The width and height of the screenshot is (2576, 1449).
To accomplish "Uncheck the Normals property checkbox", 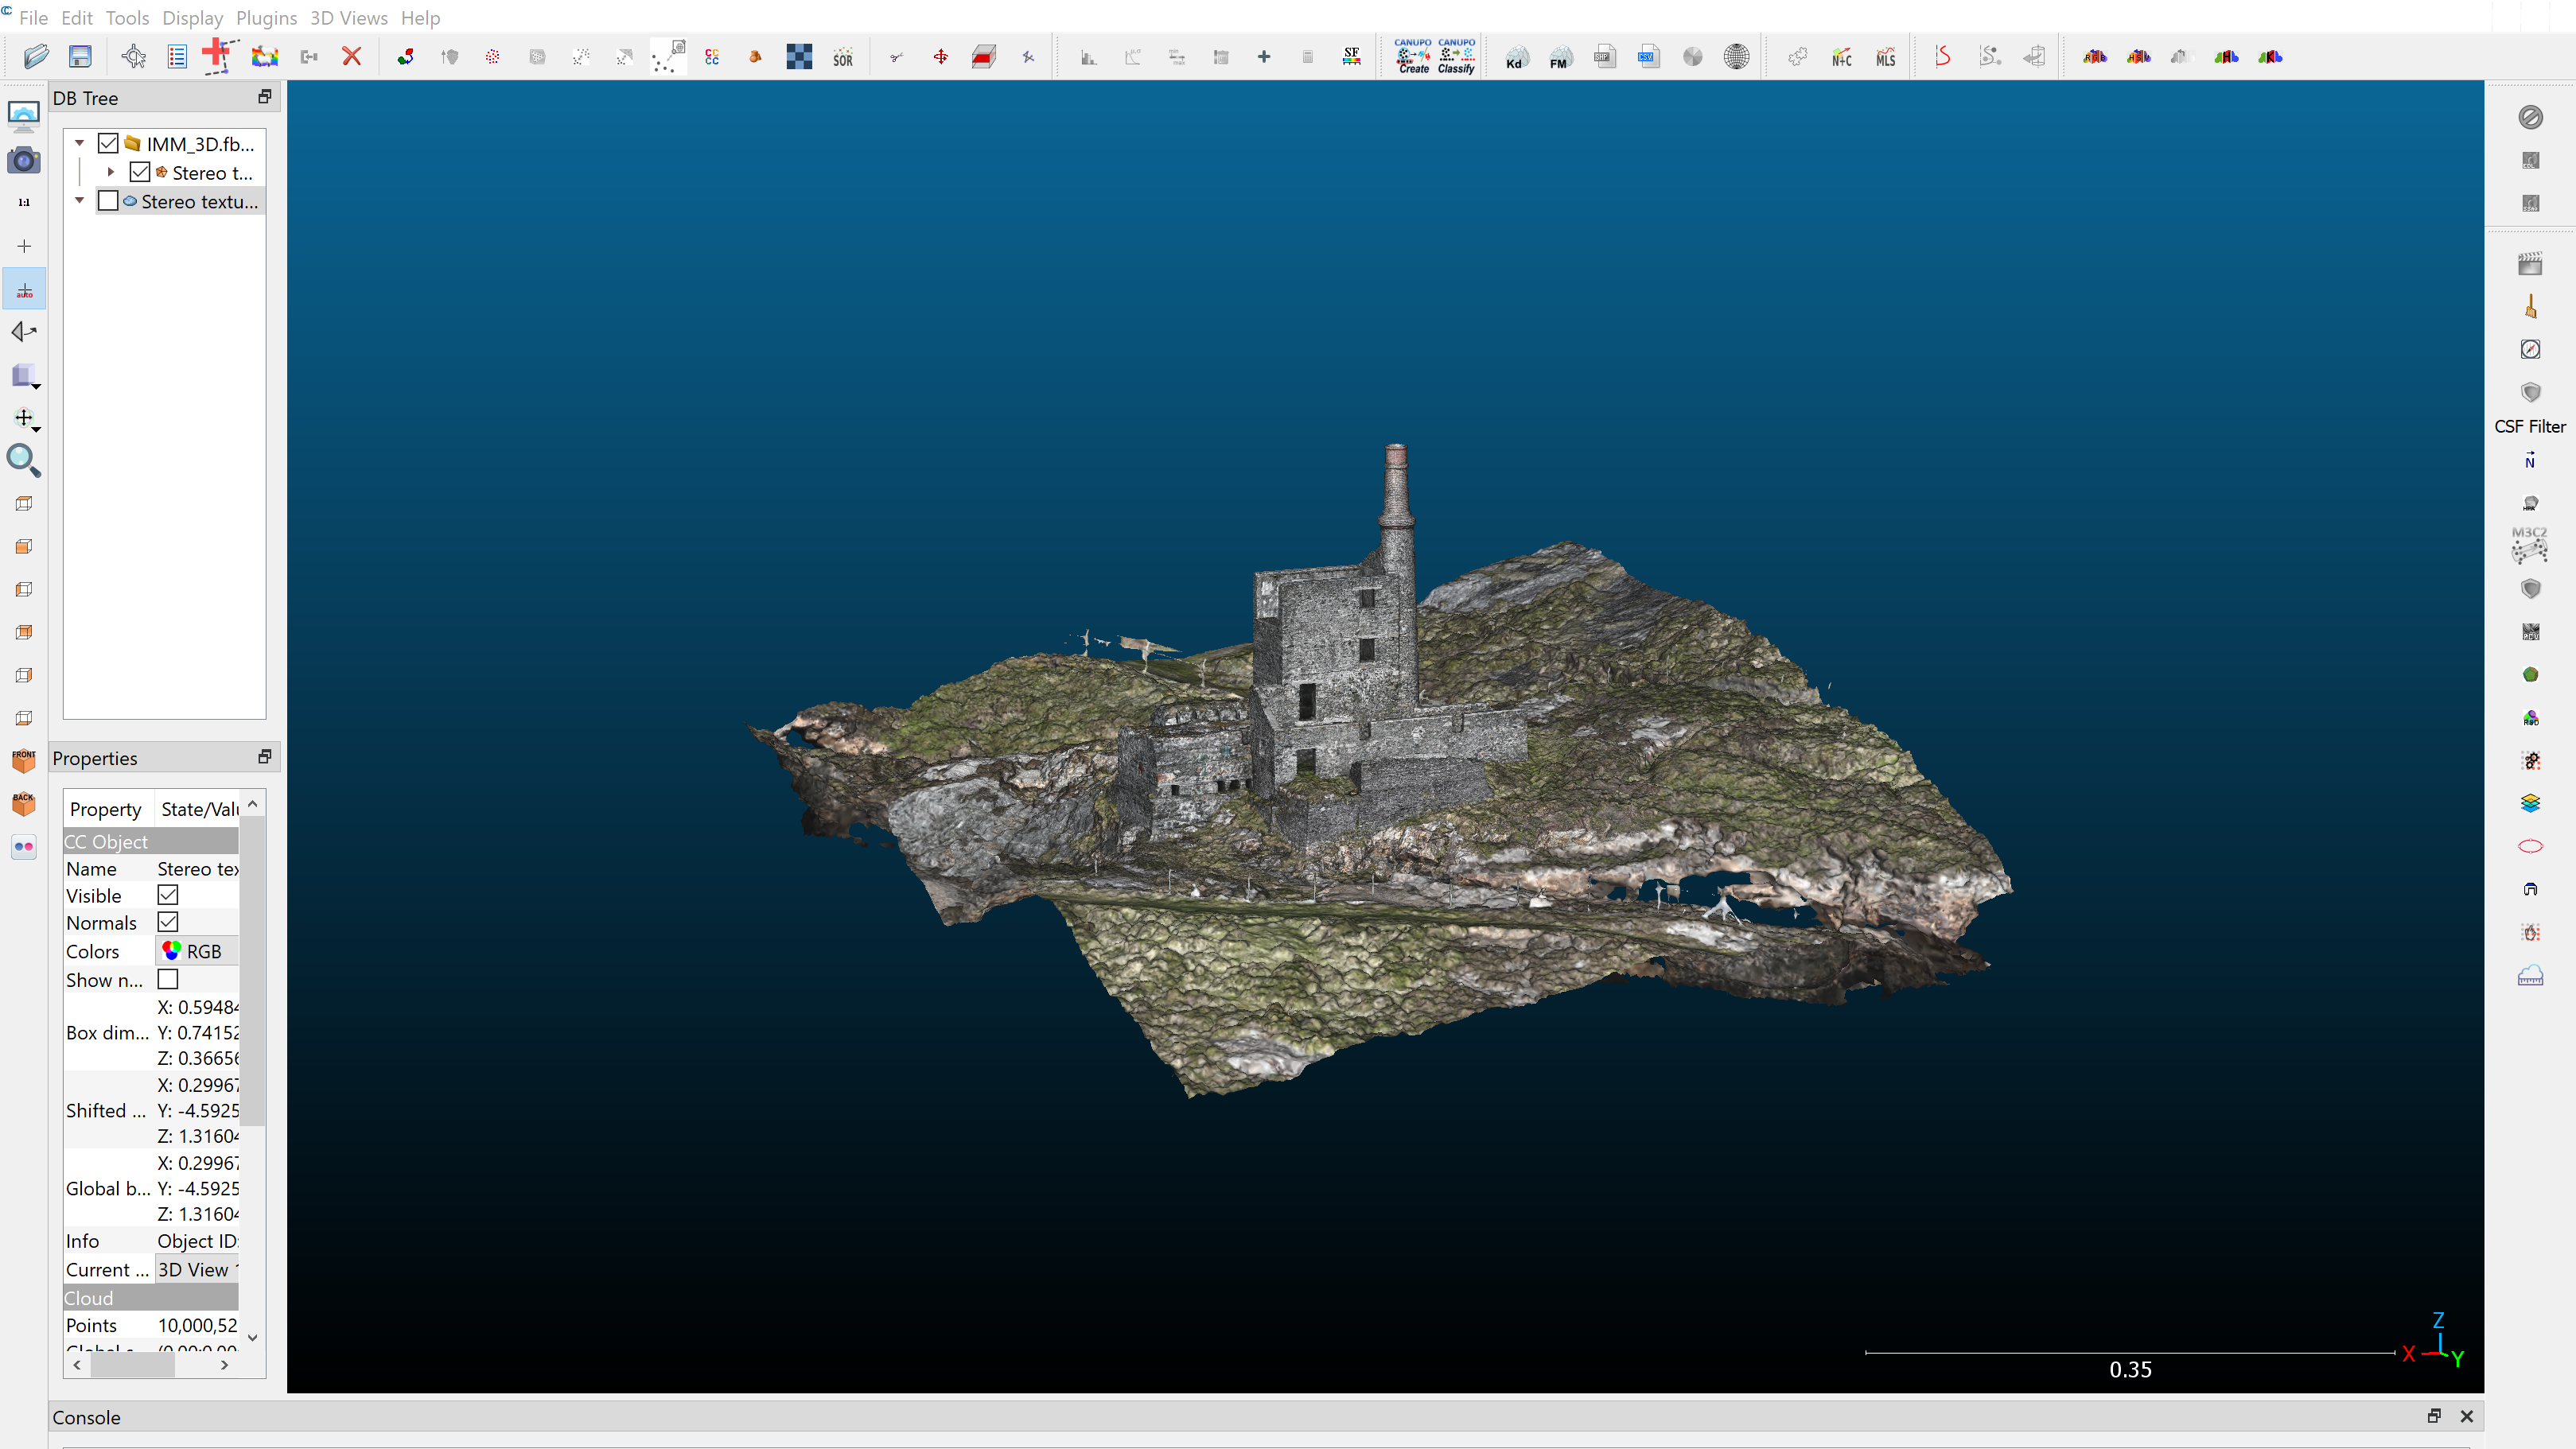I will click(167, 922).
